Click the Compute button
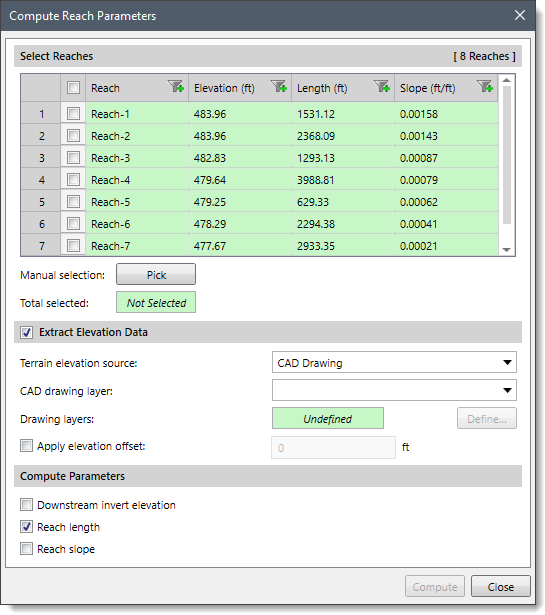 [x=435, y=587]
